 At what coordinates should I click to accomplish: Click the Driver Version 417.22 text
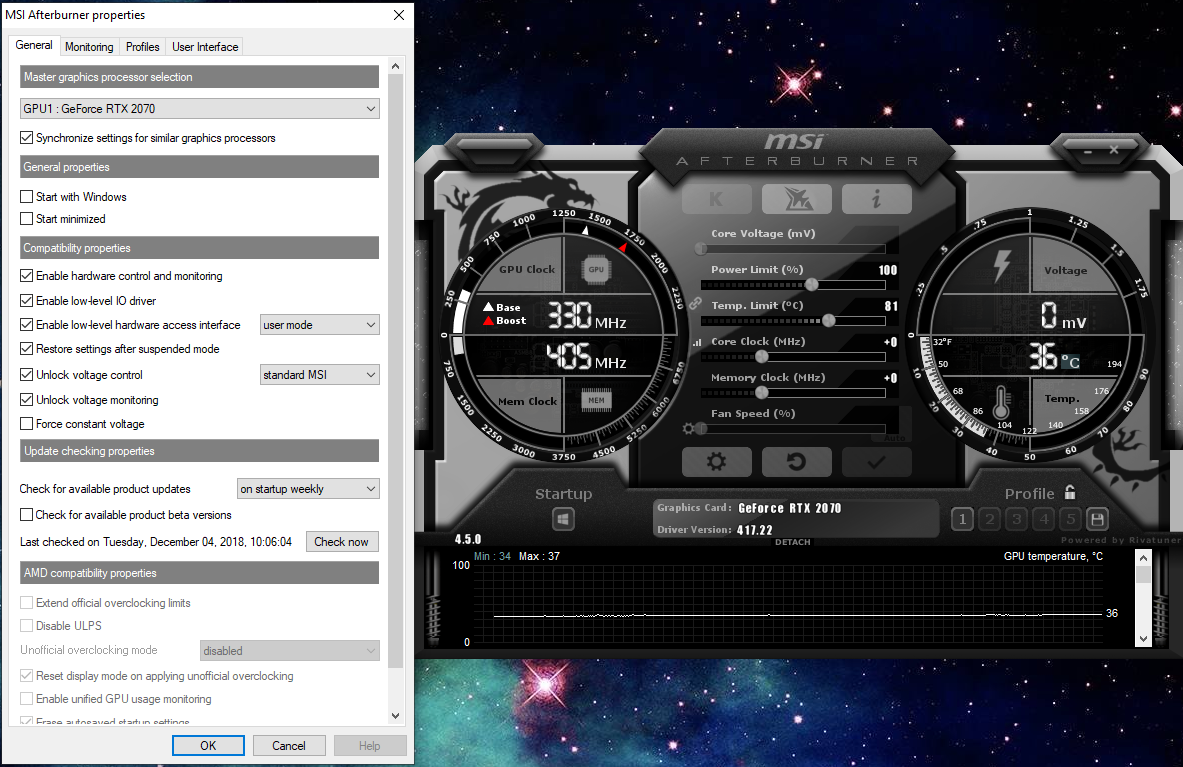coord(714,529)
